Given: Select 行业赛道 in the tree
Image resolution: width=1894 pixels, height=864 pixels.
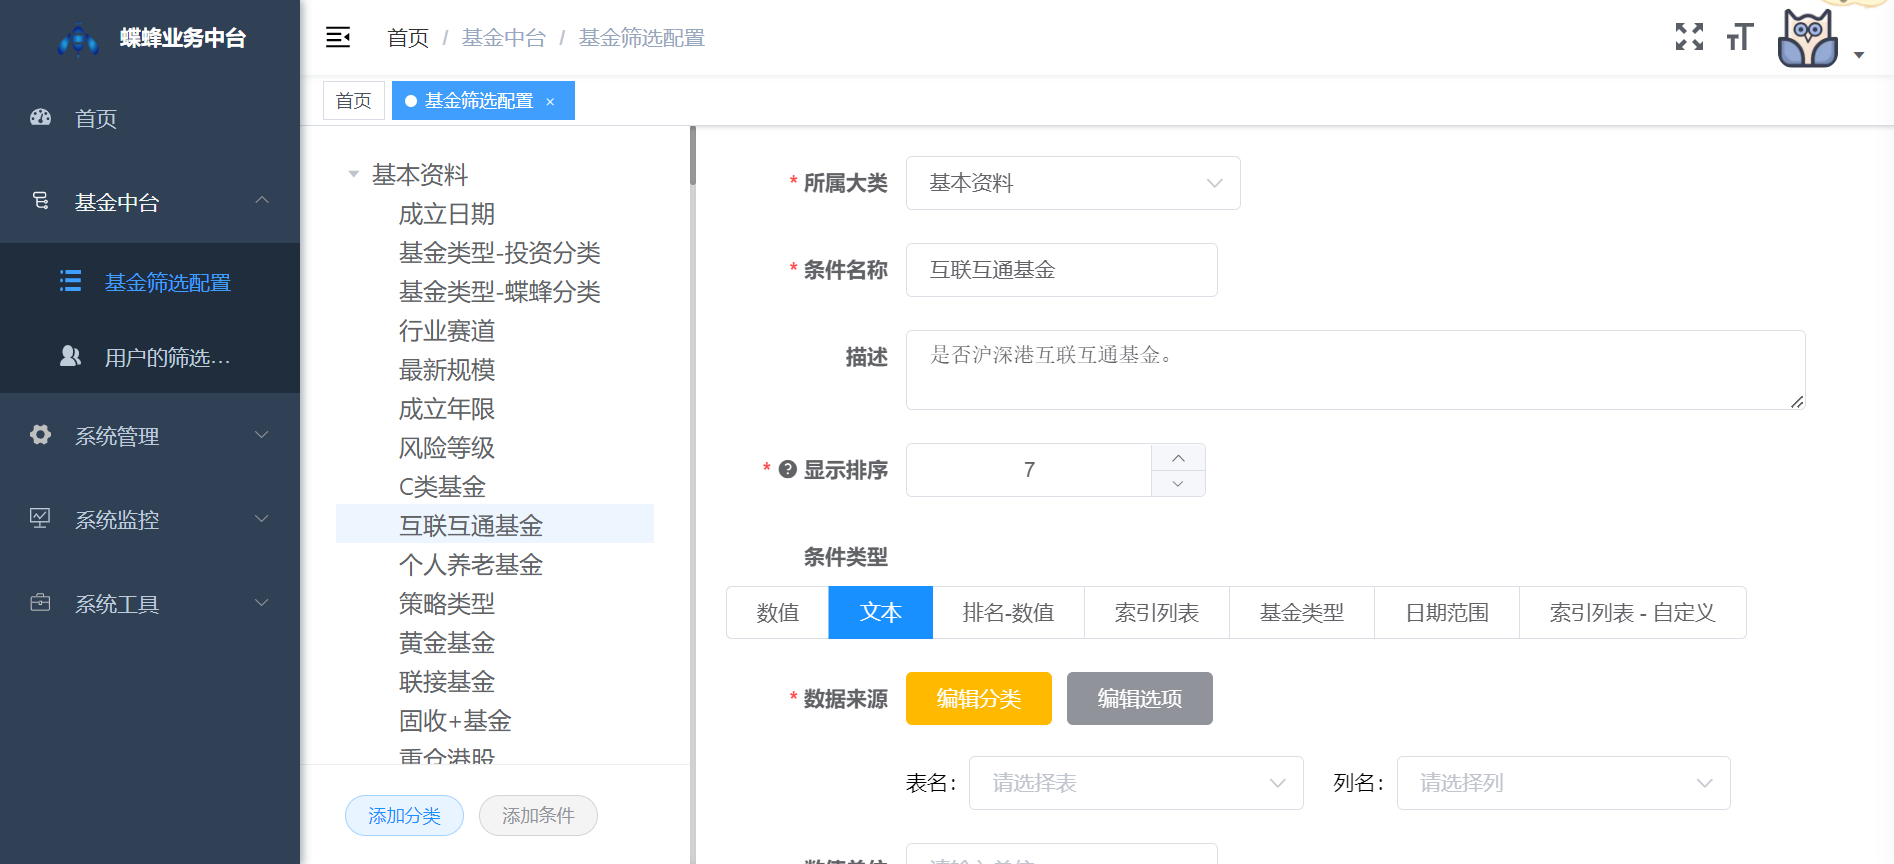Looking at the screenshot, I should [x=447, y=331].
